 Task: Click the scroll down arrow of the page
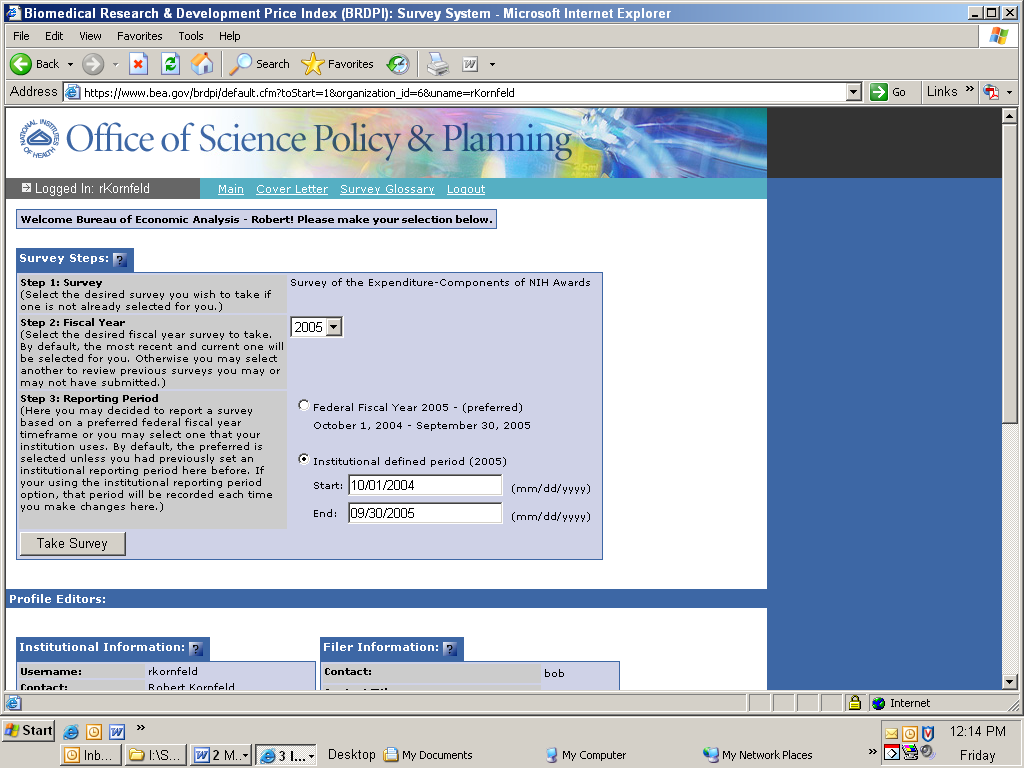point(1010,682)
